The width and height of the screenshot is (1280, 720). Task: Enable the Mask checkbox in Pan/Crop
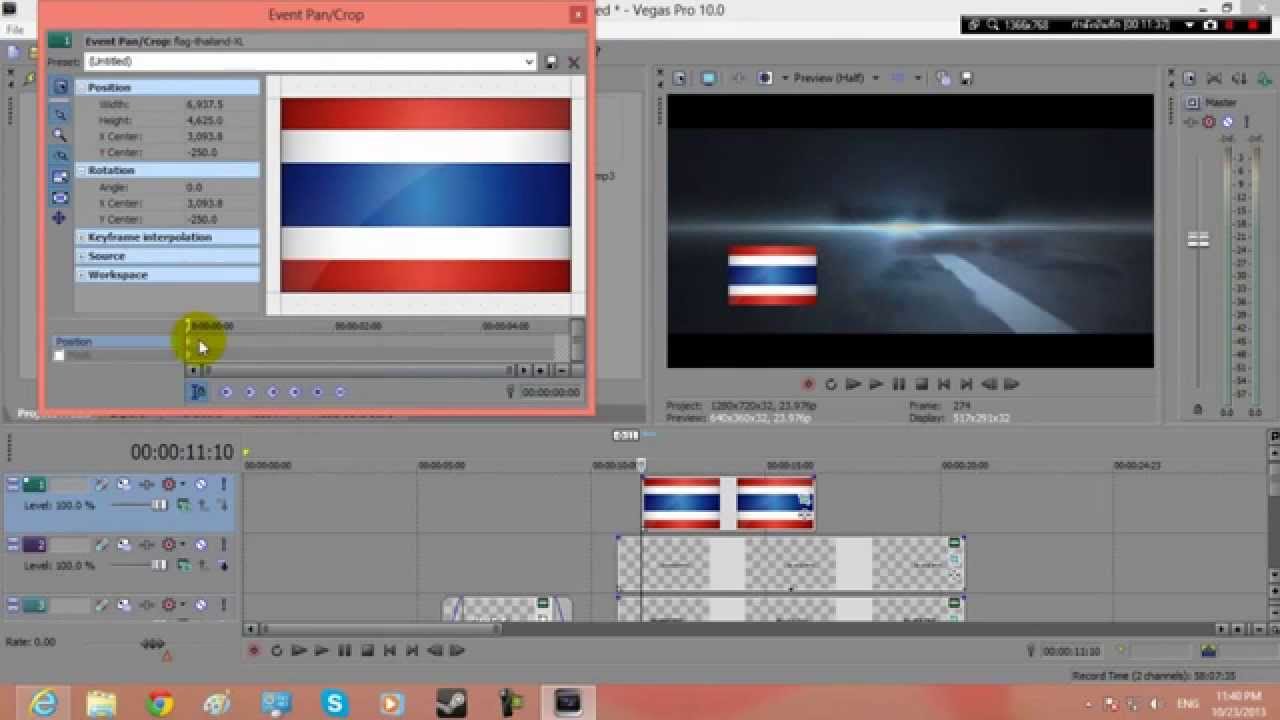point(59,355)
